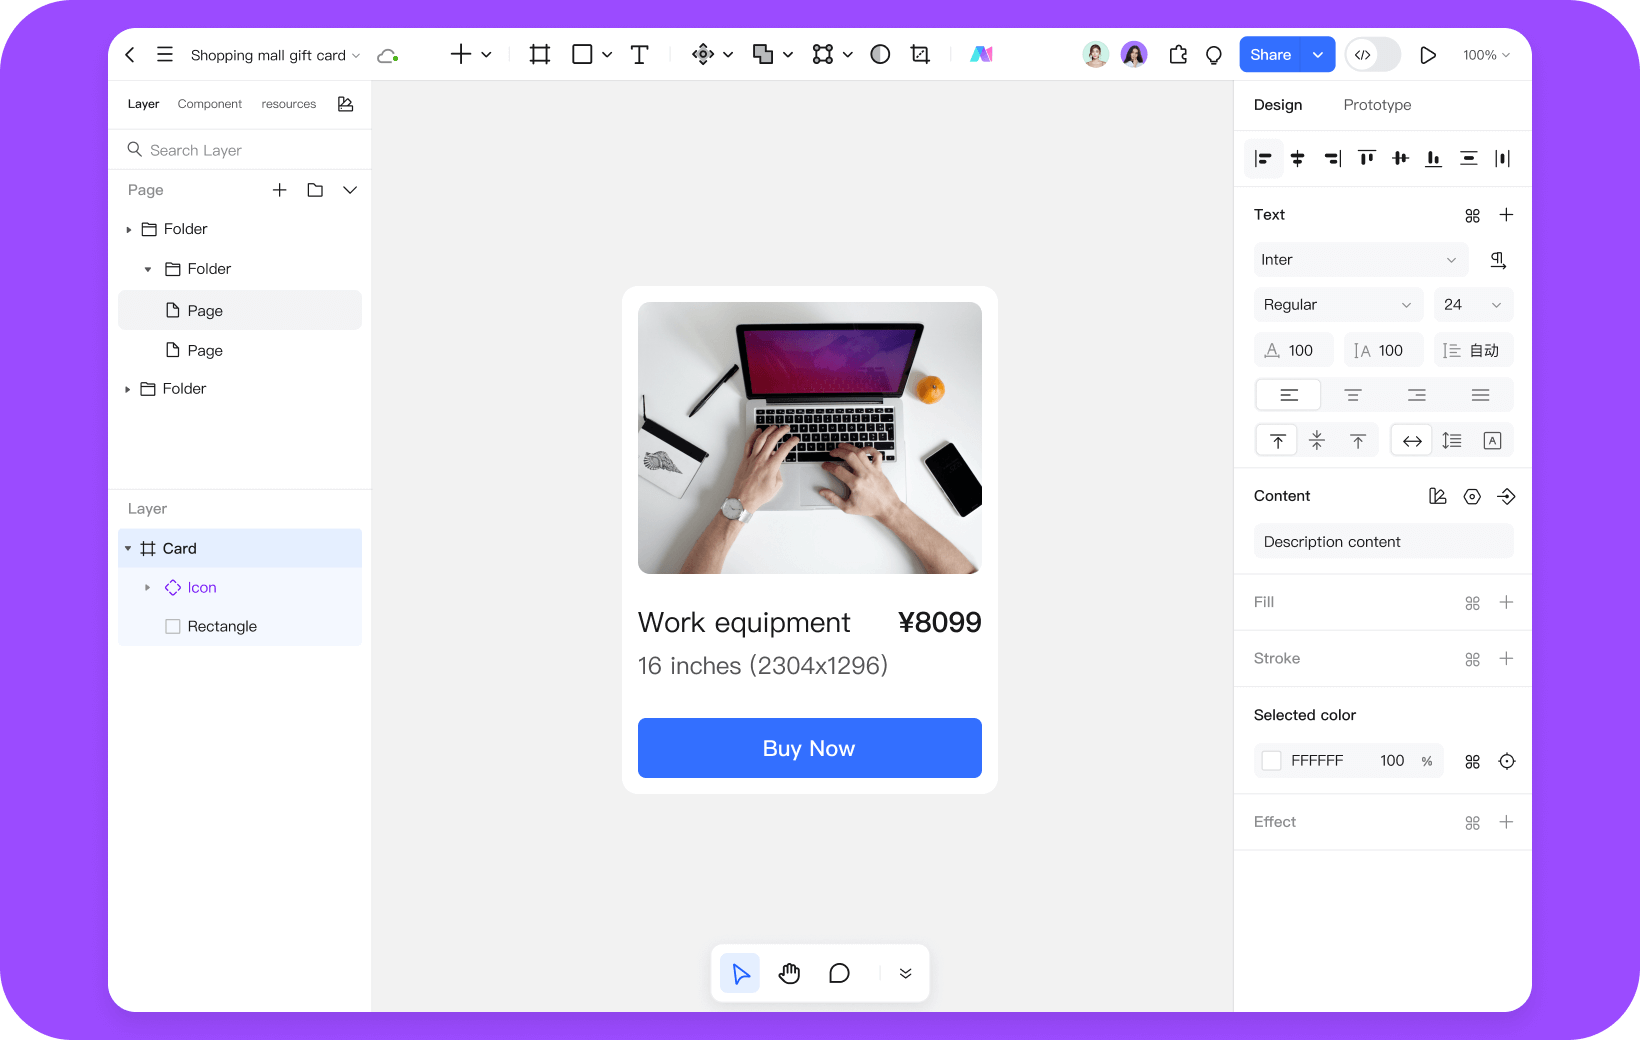Click the Search Layer field
Image resolution: width=1640 pixels, height=1040 pixels.
[x=240, y=150]
